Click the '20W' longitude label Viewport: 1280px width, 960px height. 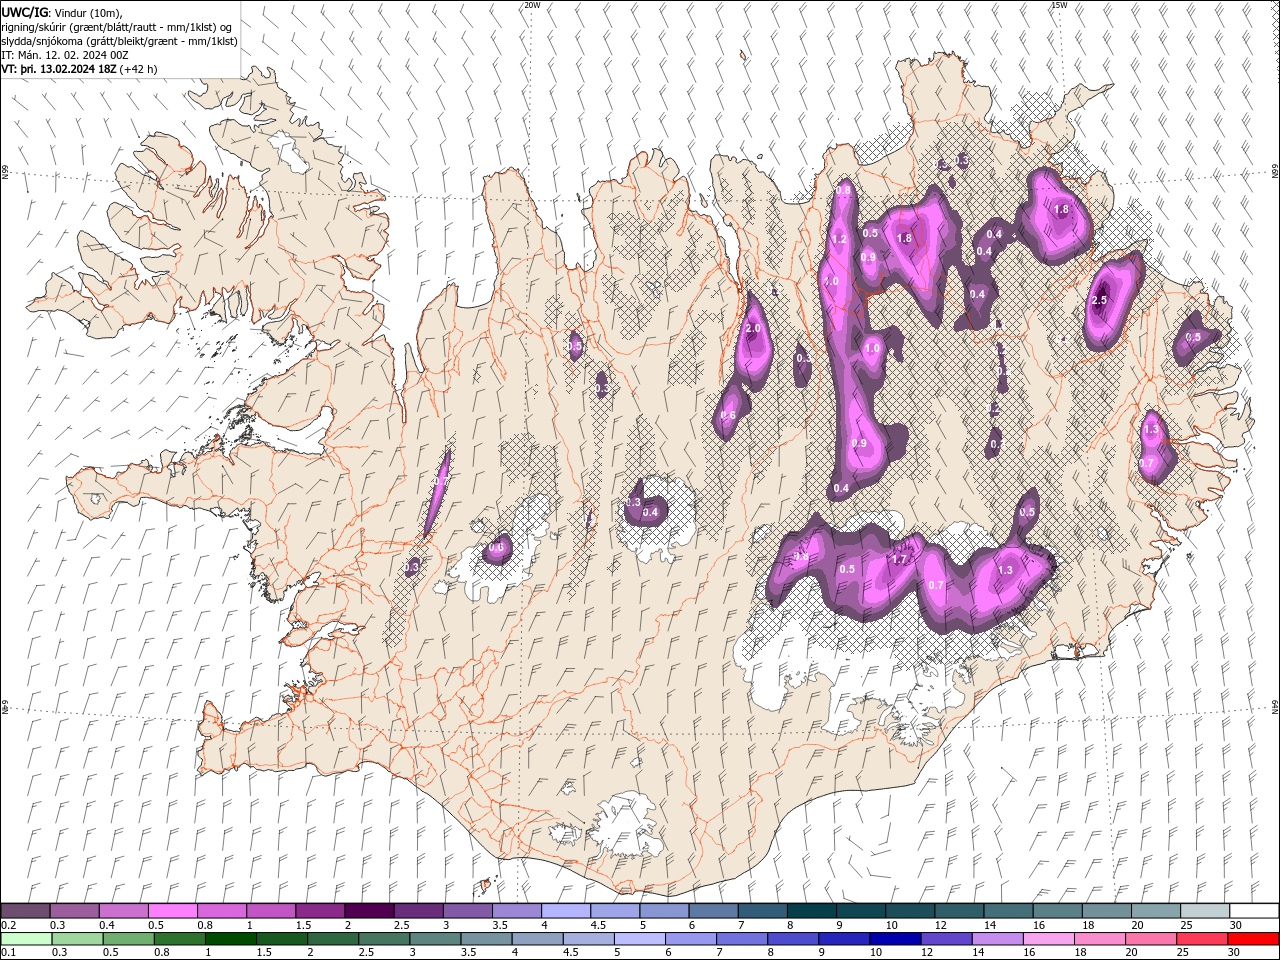[532, 5]
